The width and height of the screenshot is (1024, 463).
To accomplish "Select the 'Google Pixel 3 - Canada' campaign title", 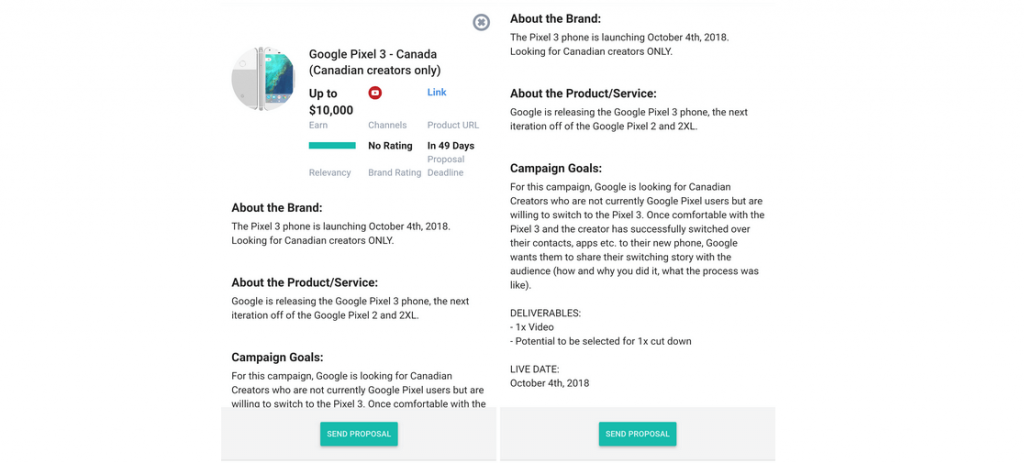I will click(374, 62).
